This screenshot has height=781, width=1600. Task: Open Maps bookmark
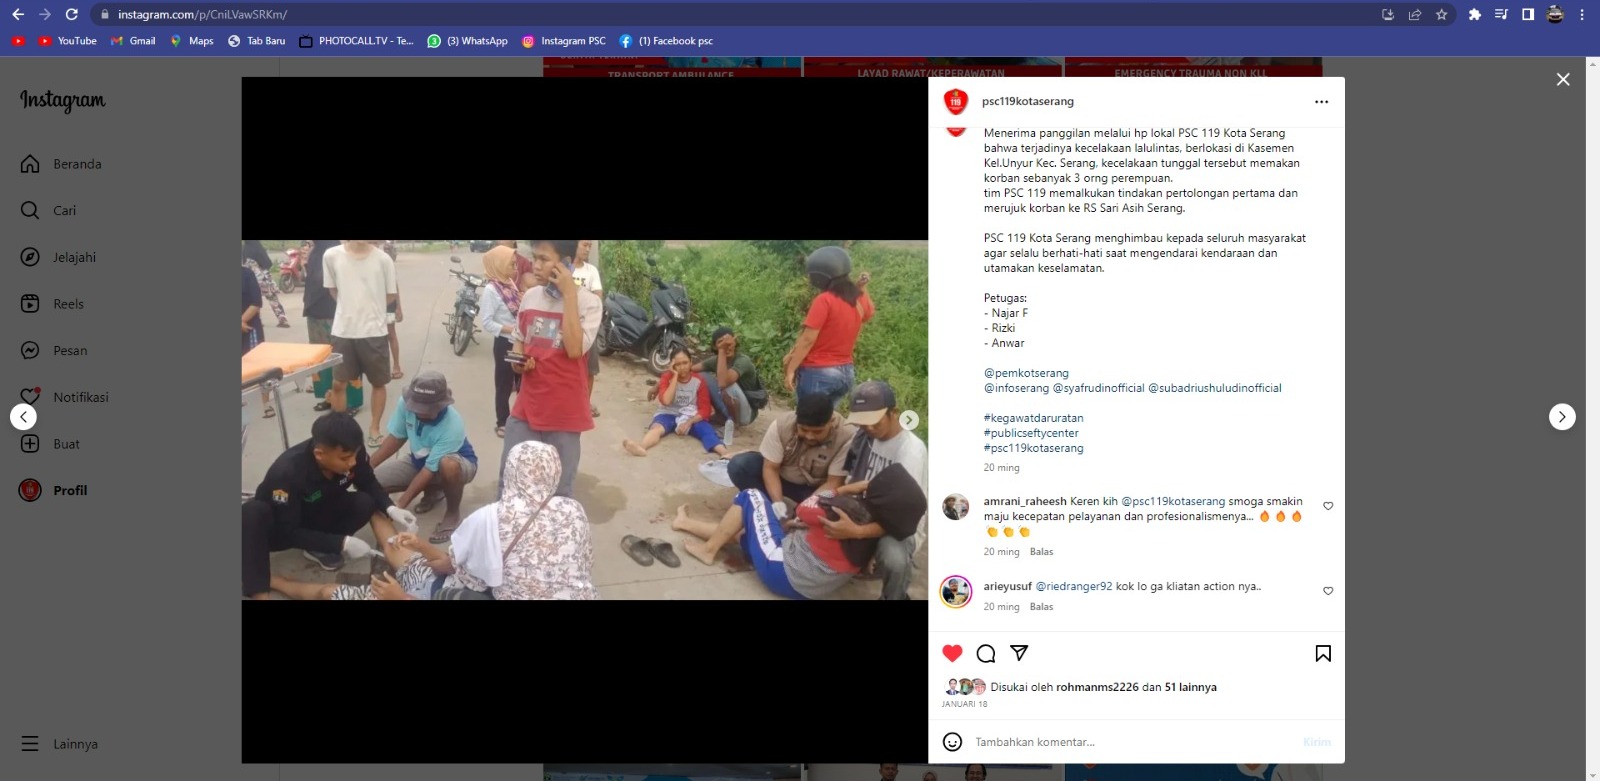191,41
